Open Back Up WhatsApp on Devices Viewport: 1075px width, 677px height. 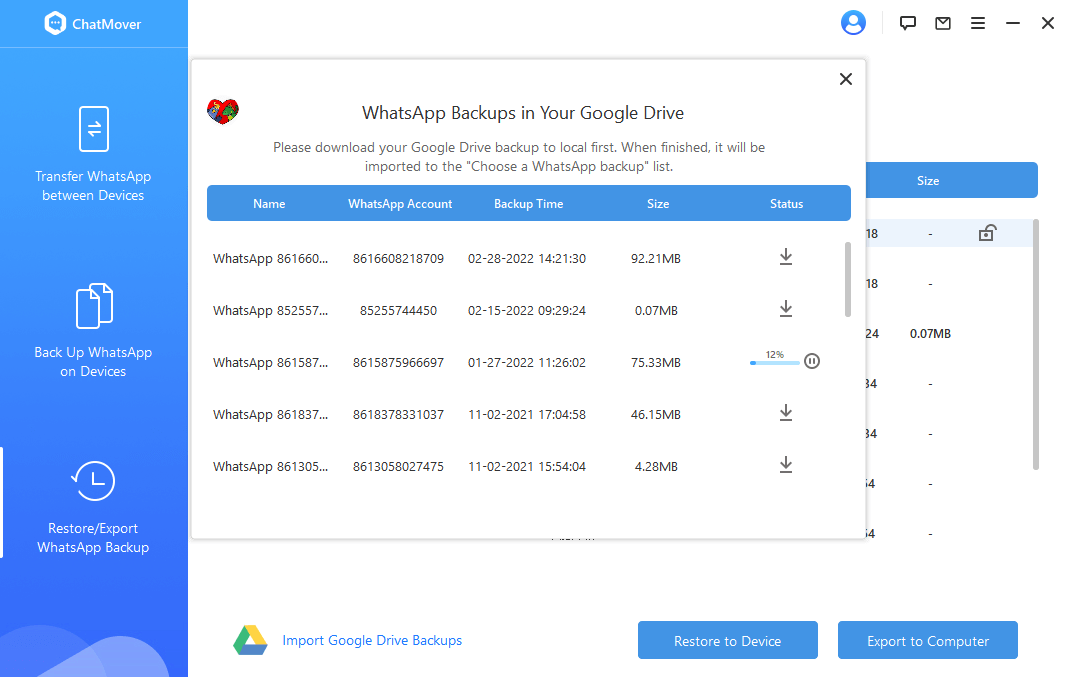pos(93,330)
